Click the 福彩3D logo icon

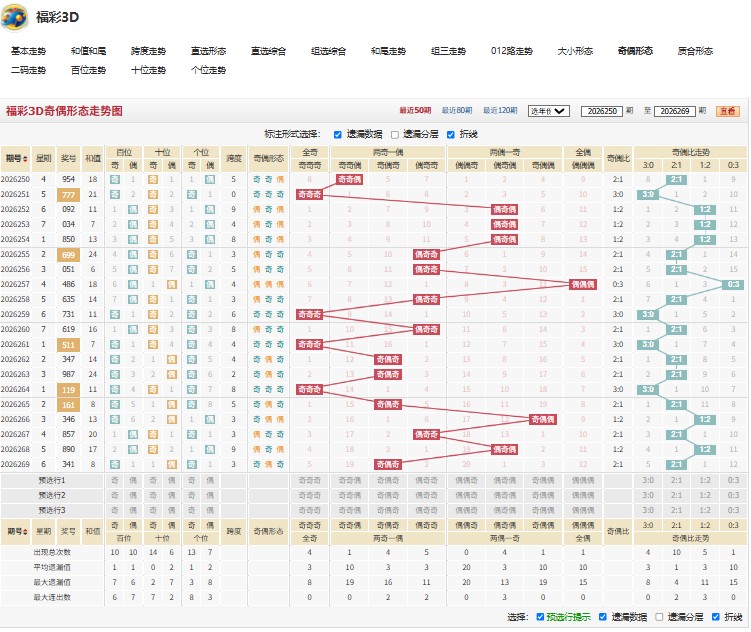[x=14, y=18]
